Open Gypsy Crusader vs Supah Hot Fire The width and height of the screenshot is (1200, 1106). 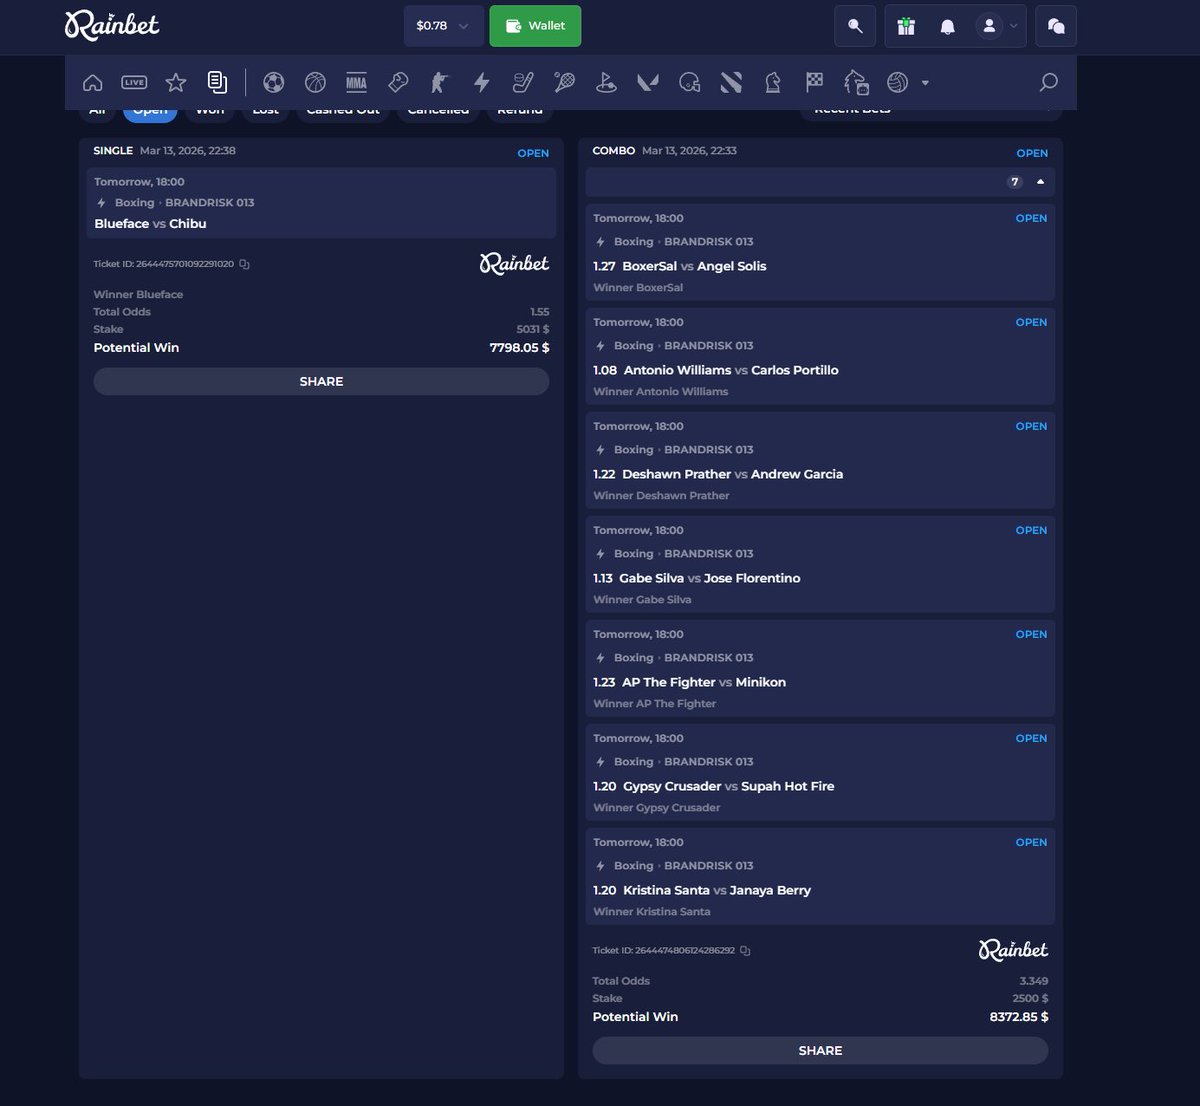click(728, 786)
